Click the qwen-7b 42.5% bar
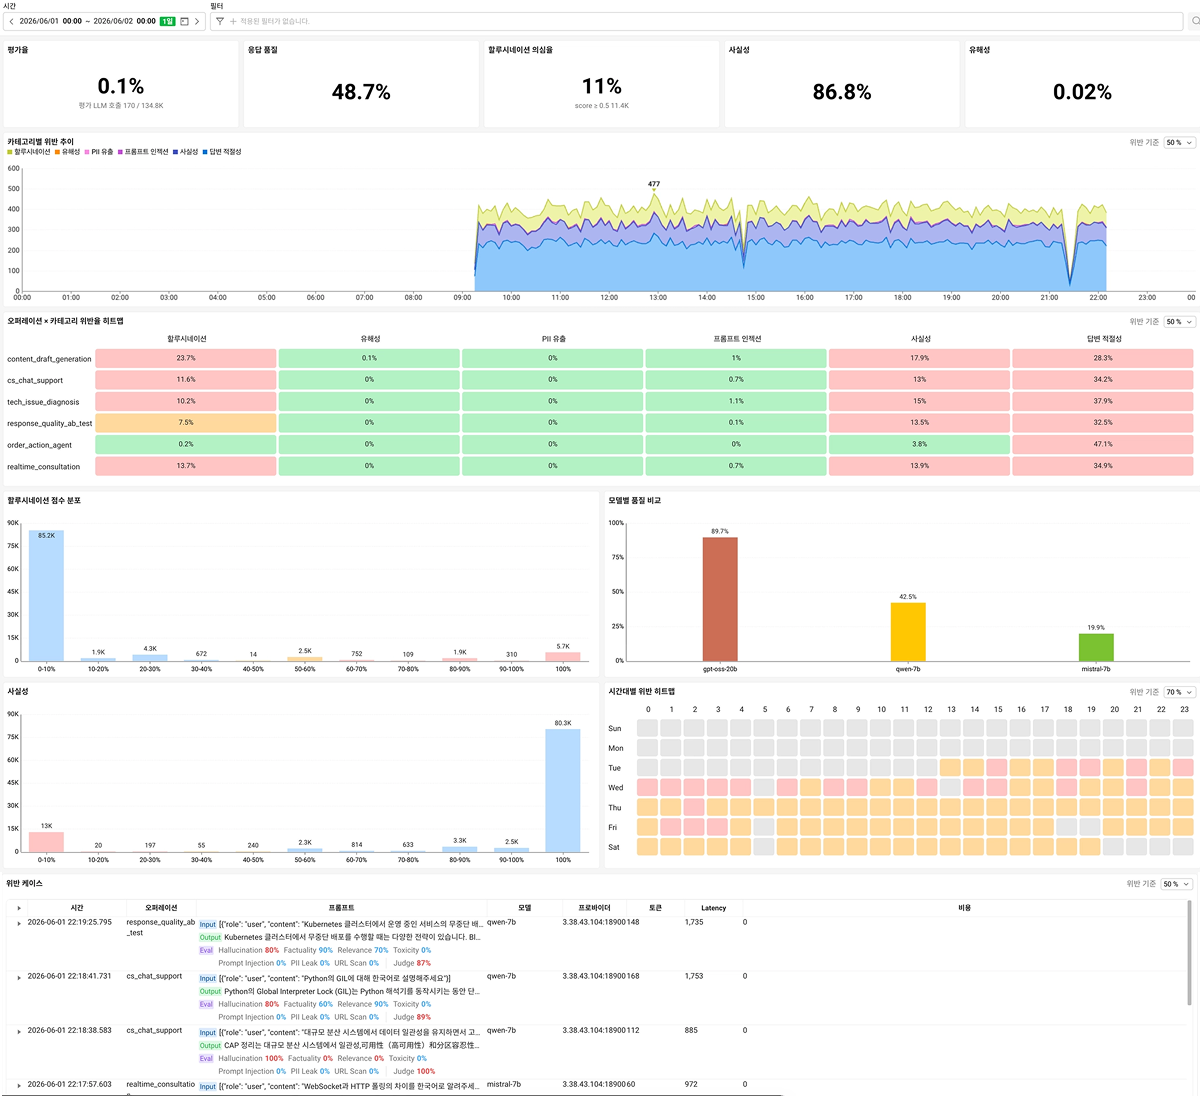Viewport: 1200px width, 1096px height. 908,632
